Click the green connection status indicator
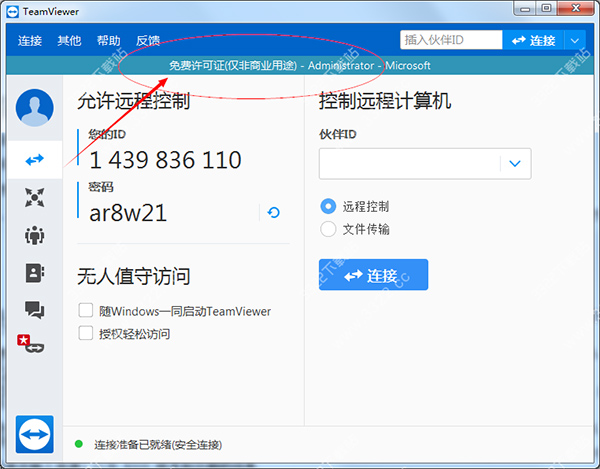Viewport: 600px width, 469px height. point(79,444)
